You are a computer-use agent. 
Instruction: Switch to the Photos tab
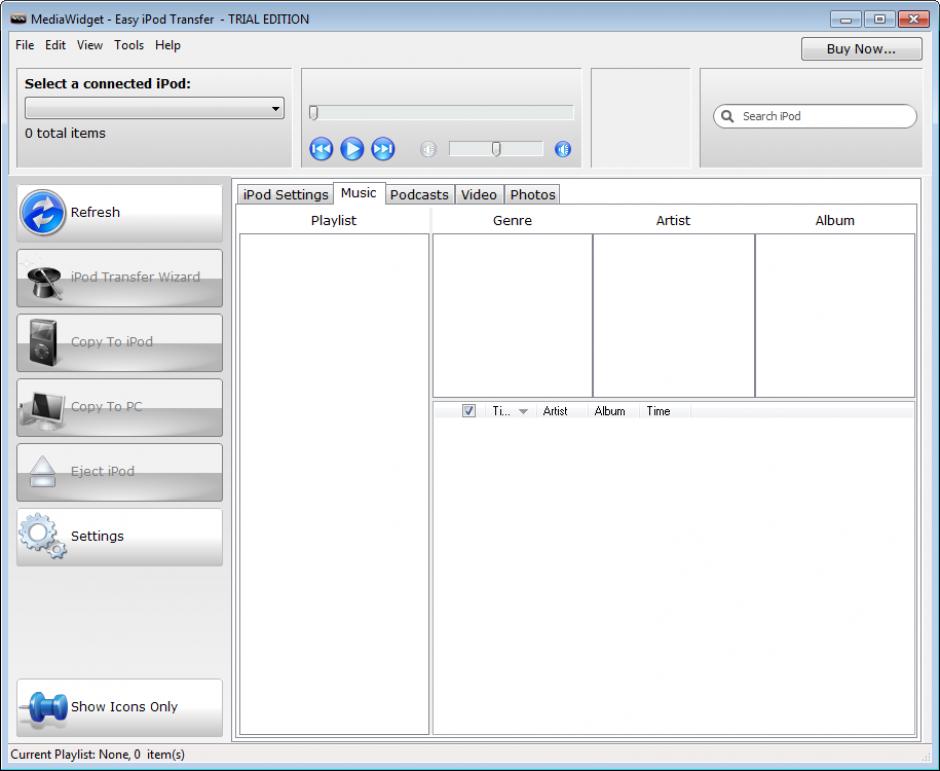[x=532, y=194]
